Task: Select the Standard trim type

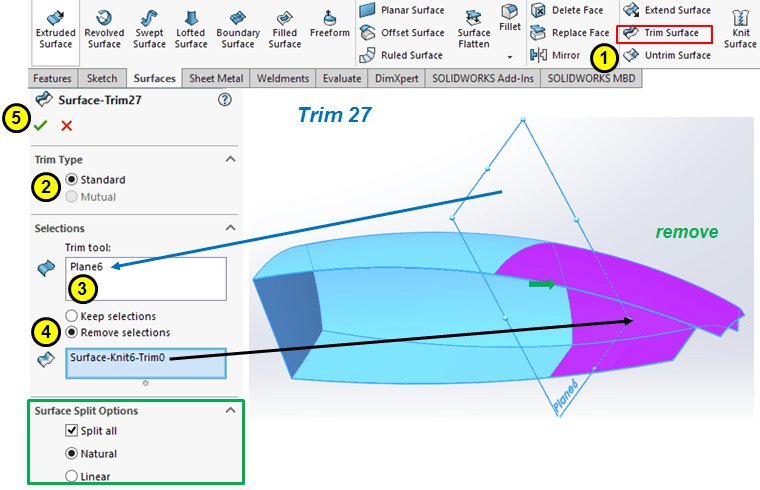Action: click(71, 180)
